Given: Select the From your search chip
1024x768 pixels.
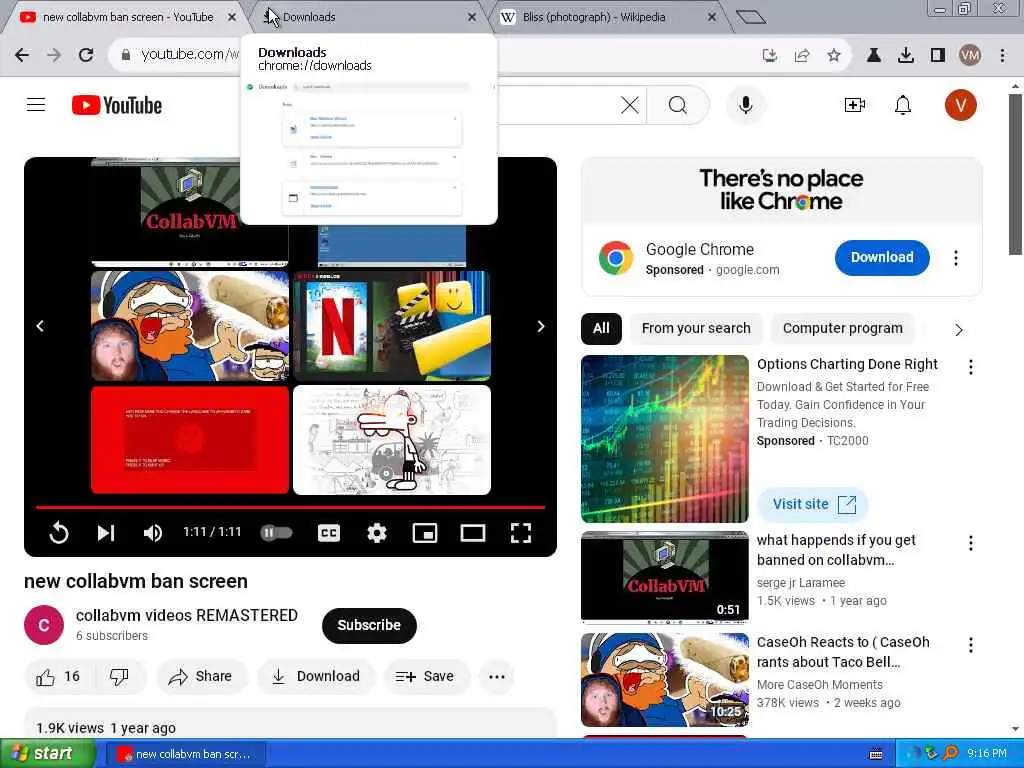Looking at the screenshot, I should 696,328.
